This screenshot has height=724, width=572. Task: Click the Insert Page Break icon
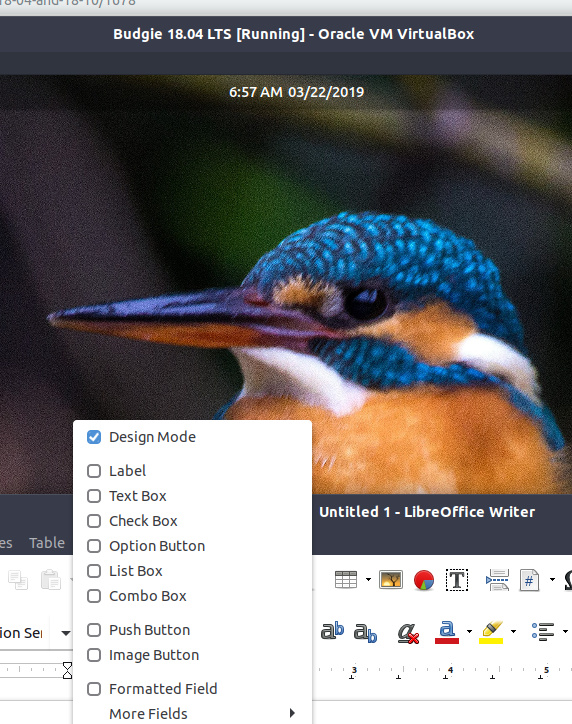497,580
